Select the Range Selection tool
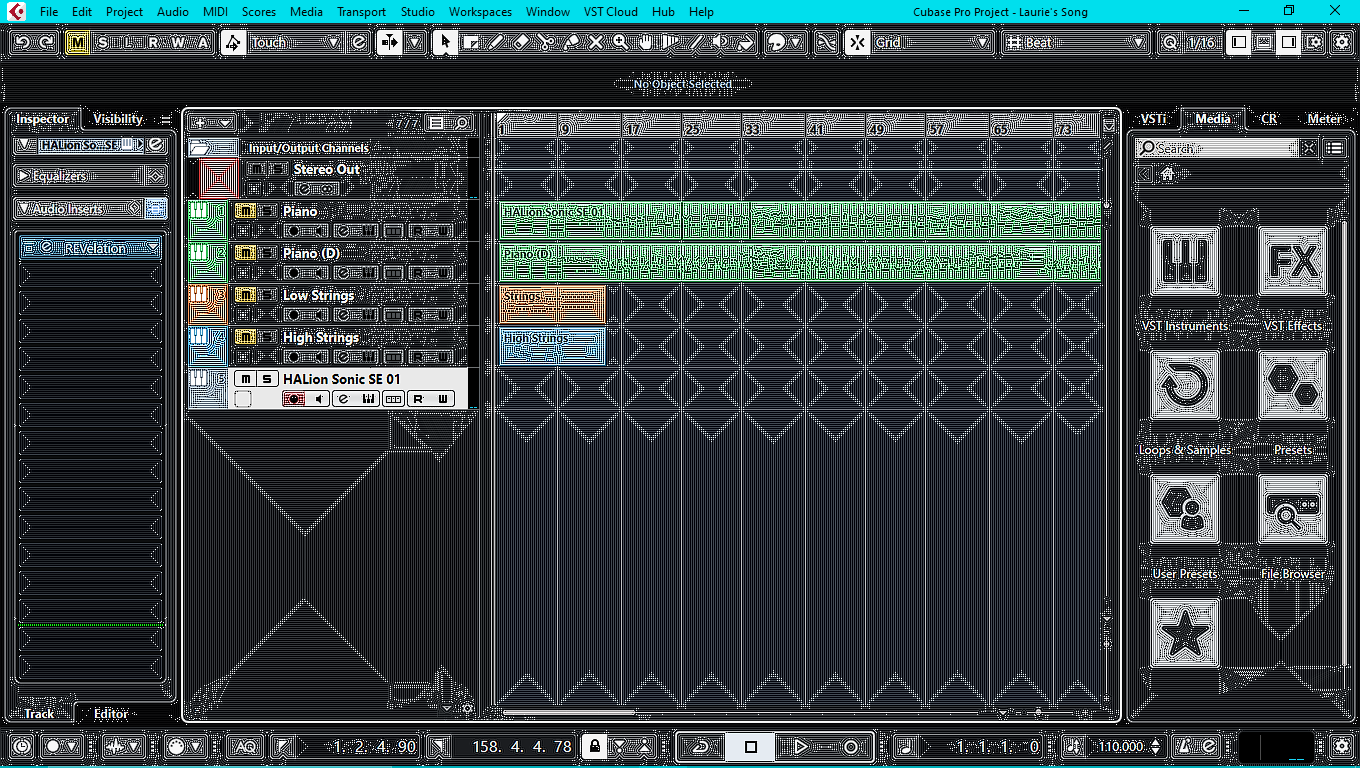Viewport: 1360px width, 768px height. tap(470, 42)
